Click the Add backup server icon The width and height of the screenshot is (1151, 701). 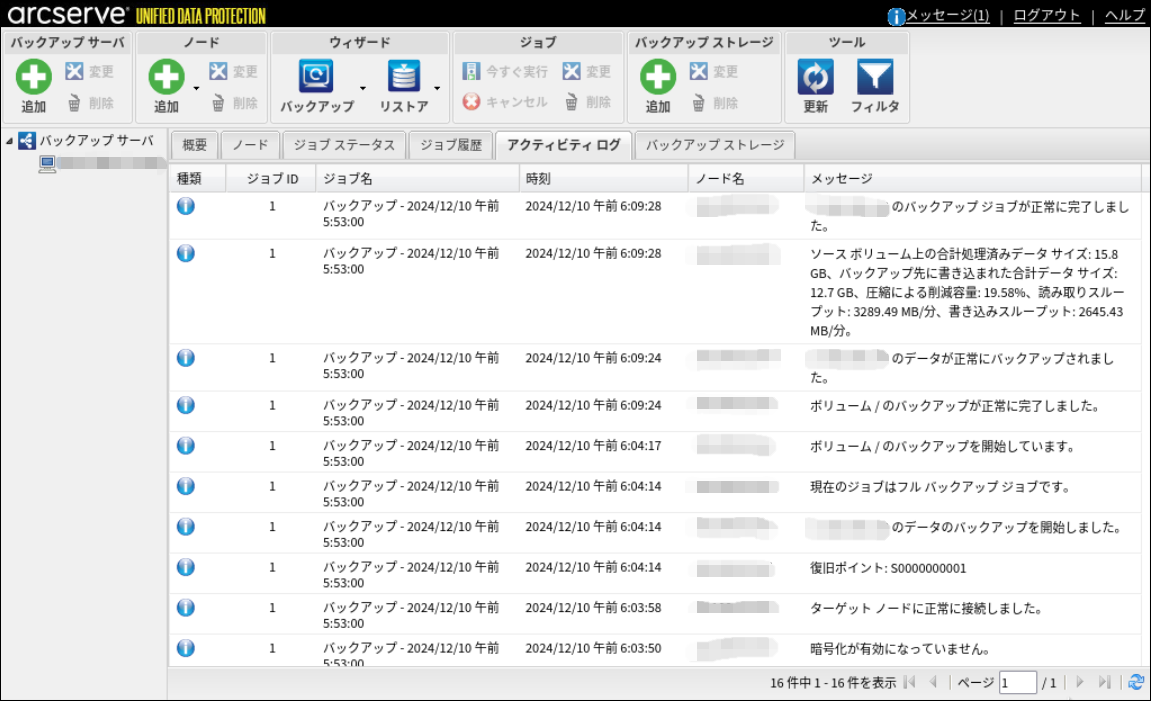click(34, 78)
